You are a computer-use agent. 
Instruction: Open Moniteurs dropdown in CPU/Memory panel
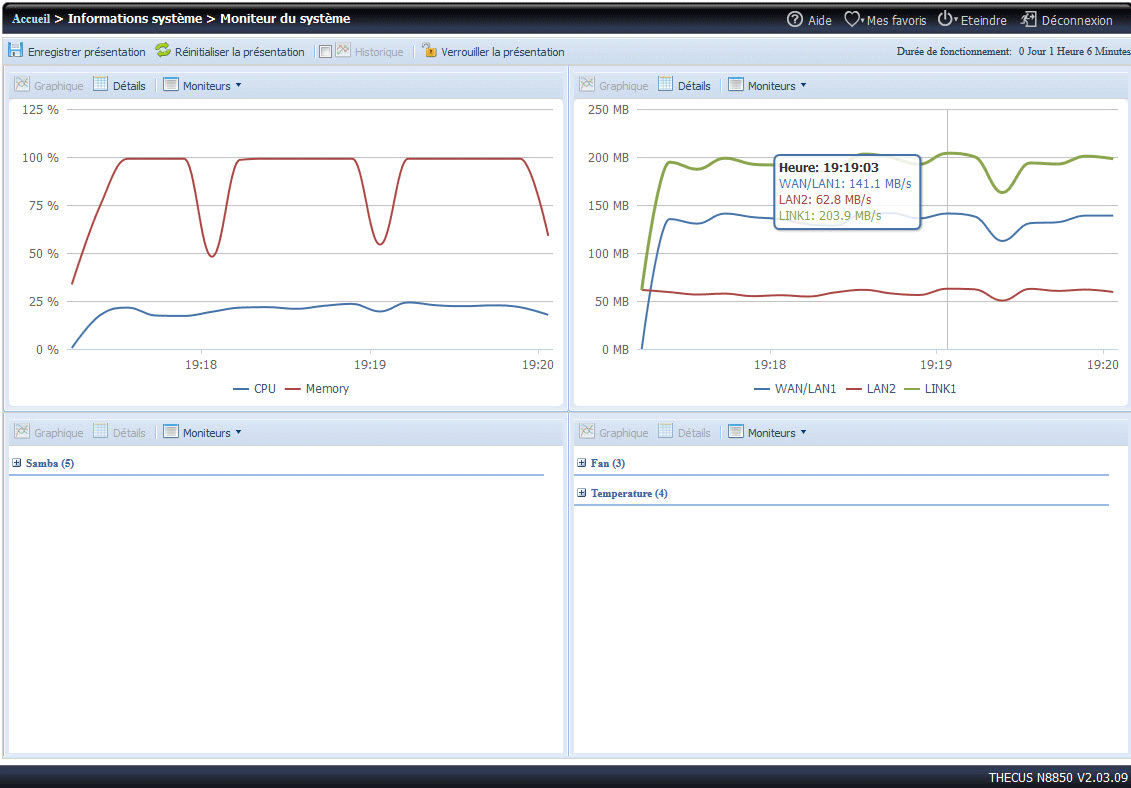click(203, 85)
